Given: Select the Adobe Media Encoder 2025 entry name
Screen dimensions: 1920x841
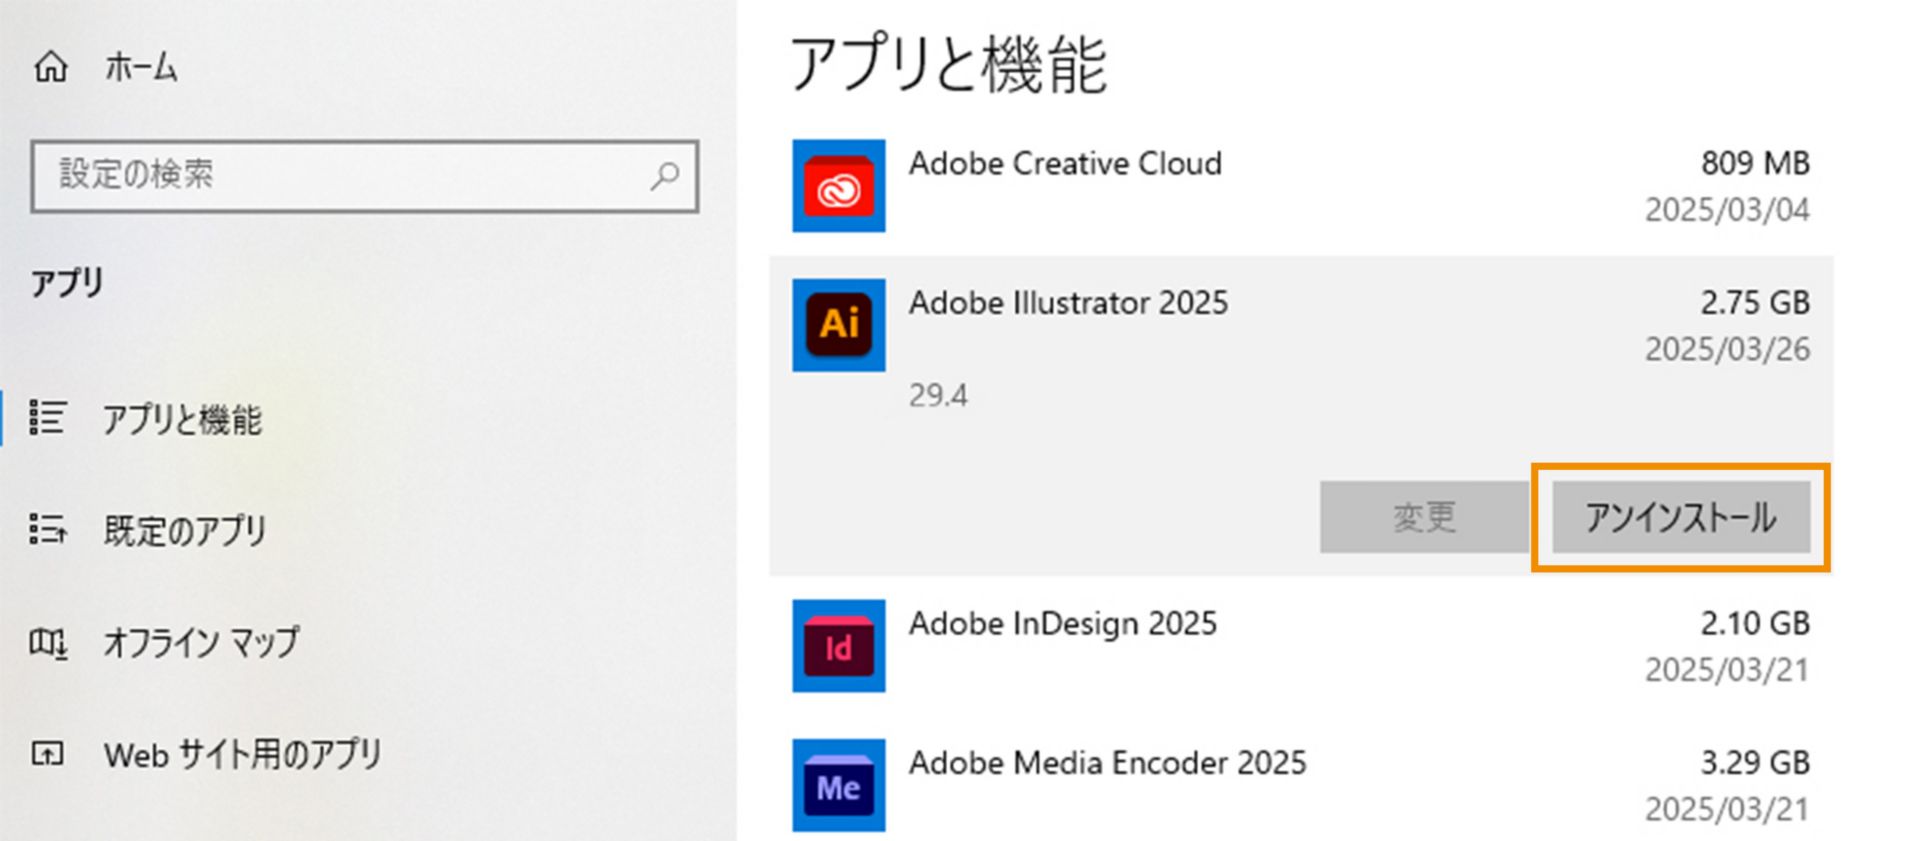Looking at the screenshot, I should [x=1107, y=763].
